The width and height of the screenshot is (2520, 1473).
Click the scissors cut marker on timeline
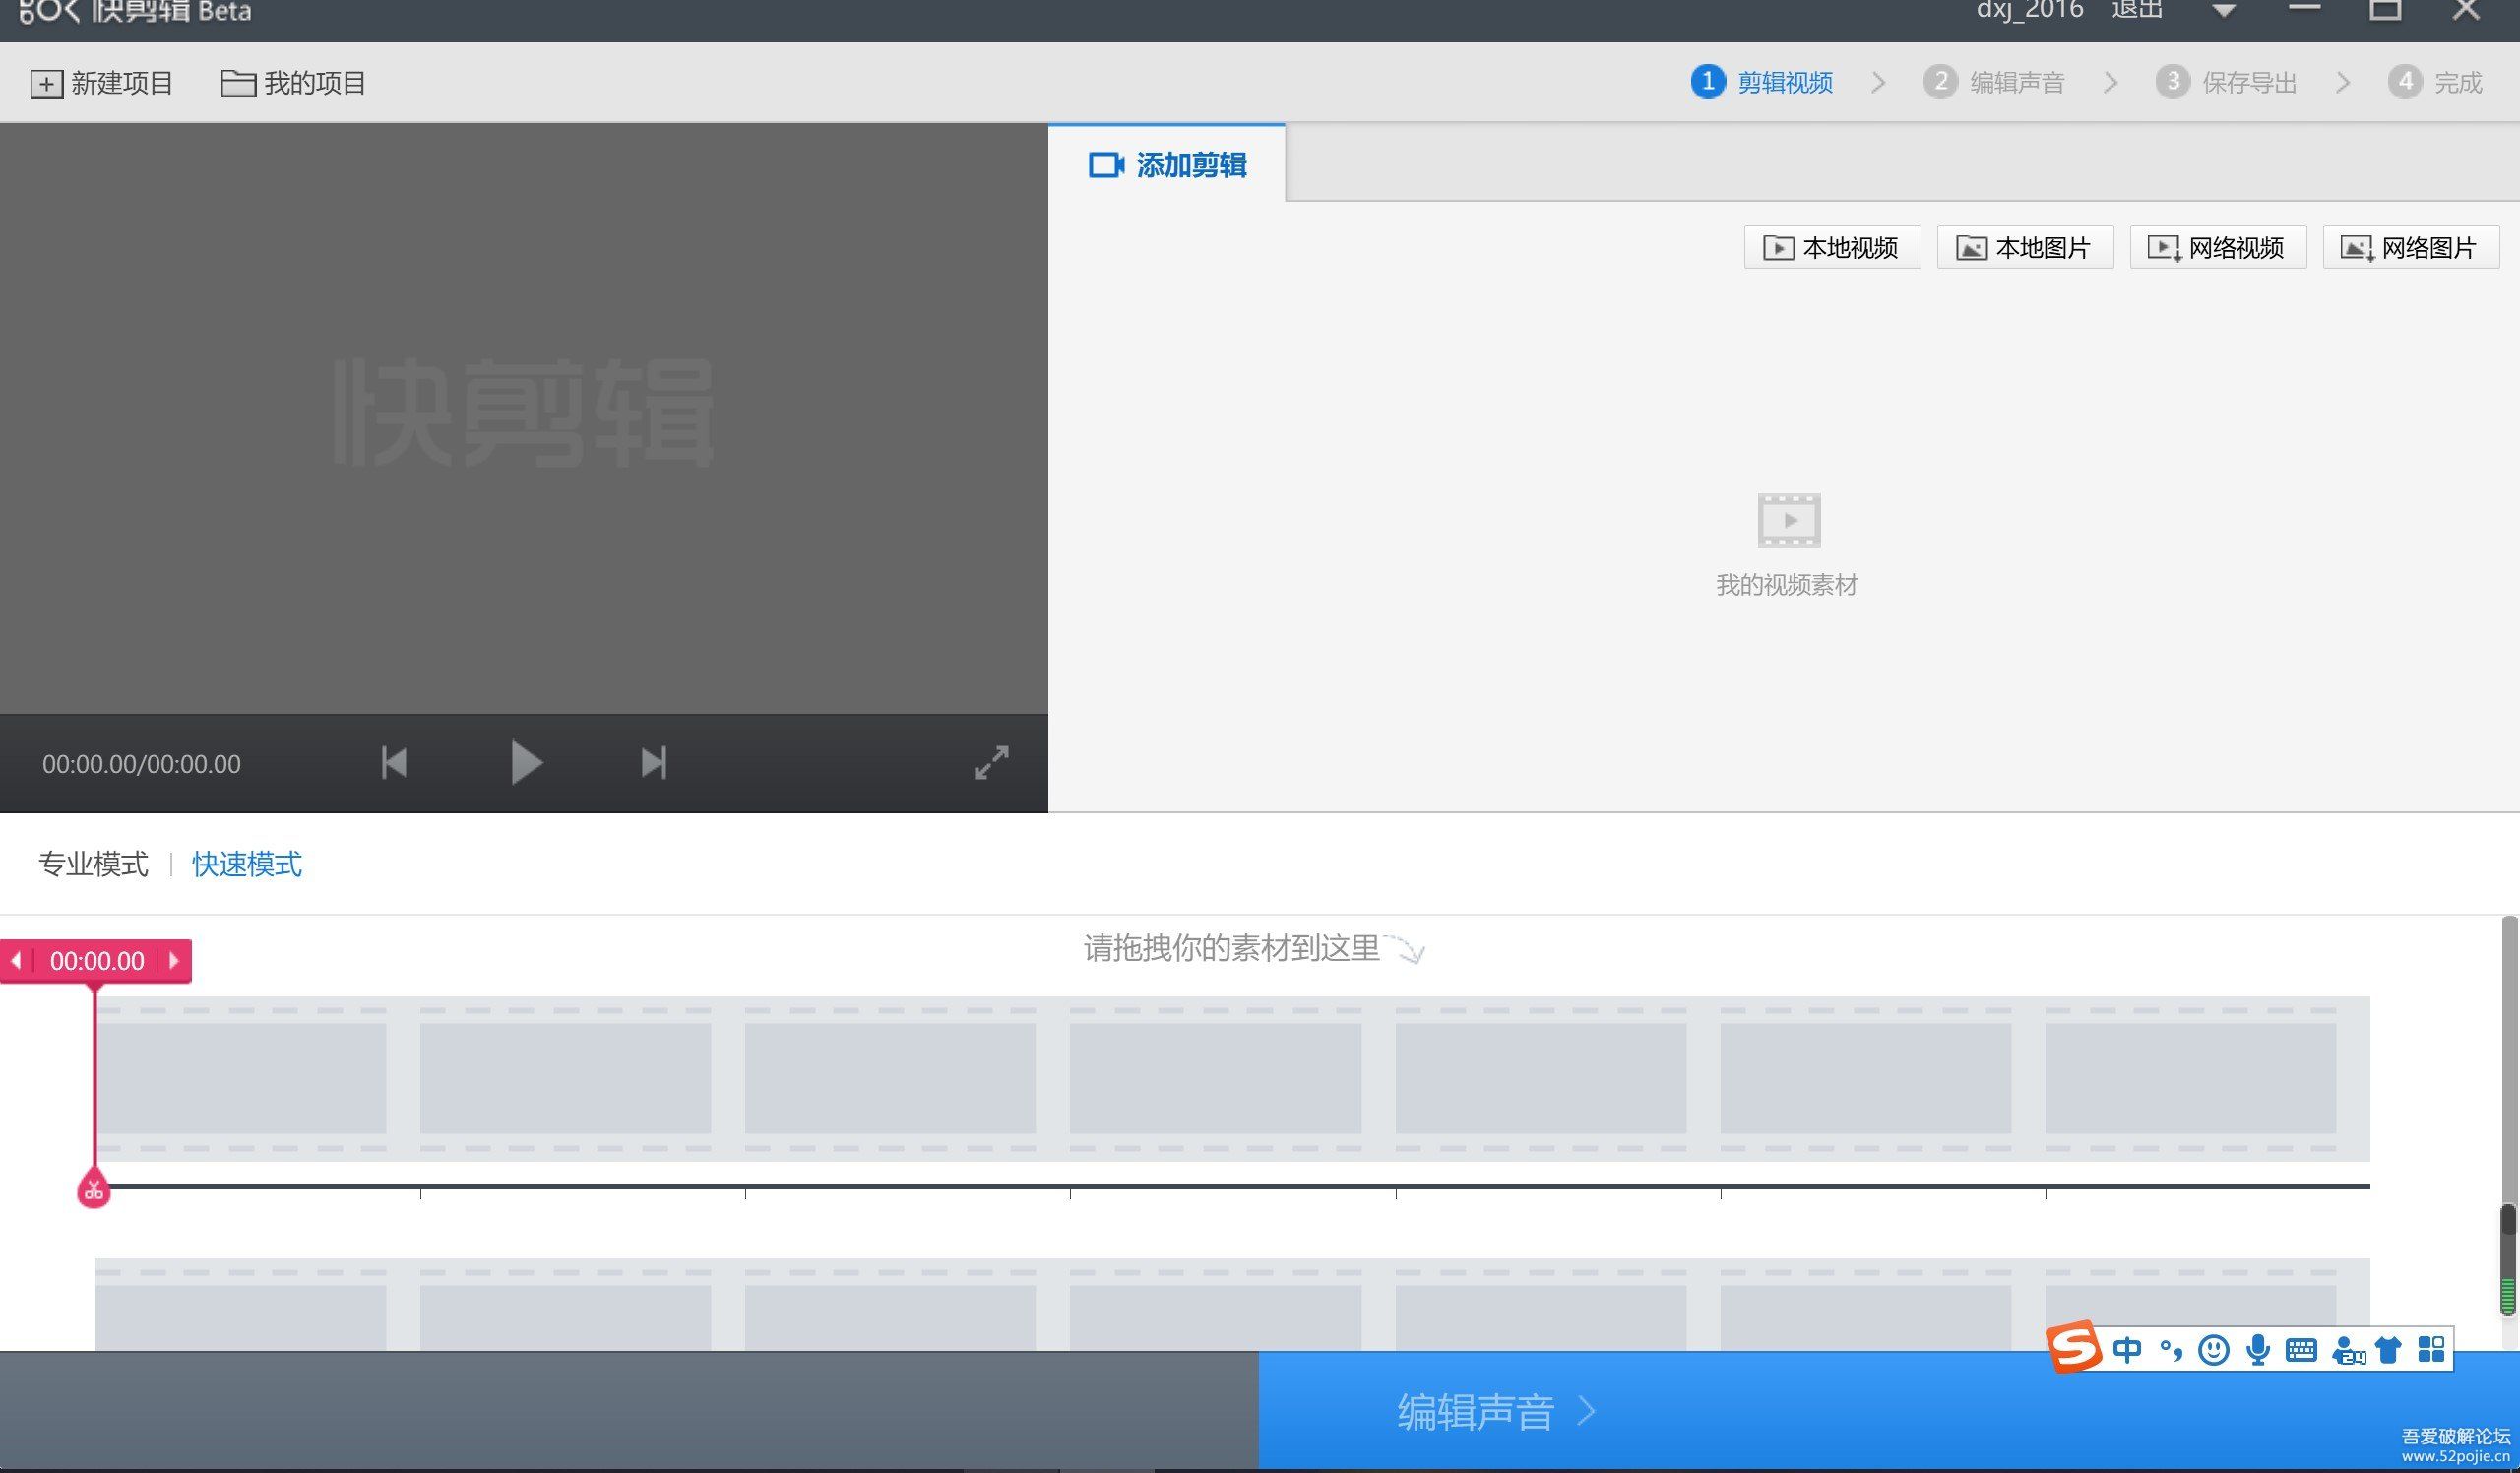[x=94, y=1190]
